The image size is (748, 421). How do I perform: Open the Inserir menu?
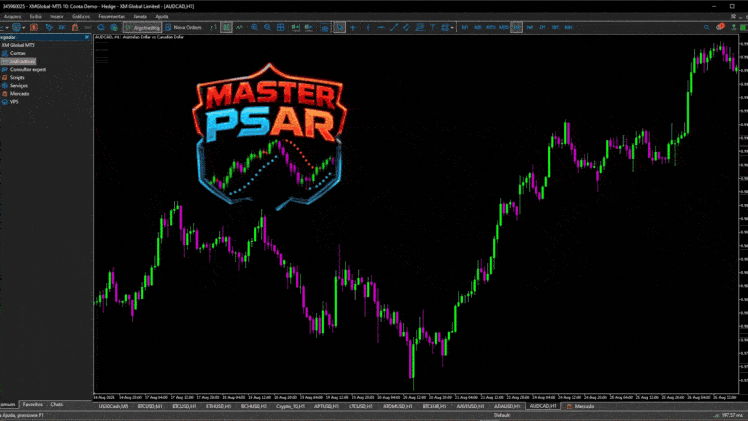[x=57, y=16]
